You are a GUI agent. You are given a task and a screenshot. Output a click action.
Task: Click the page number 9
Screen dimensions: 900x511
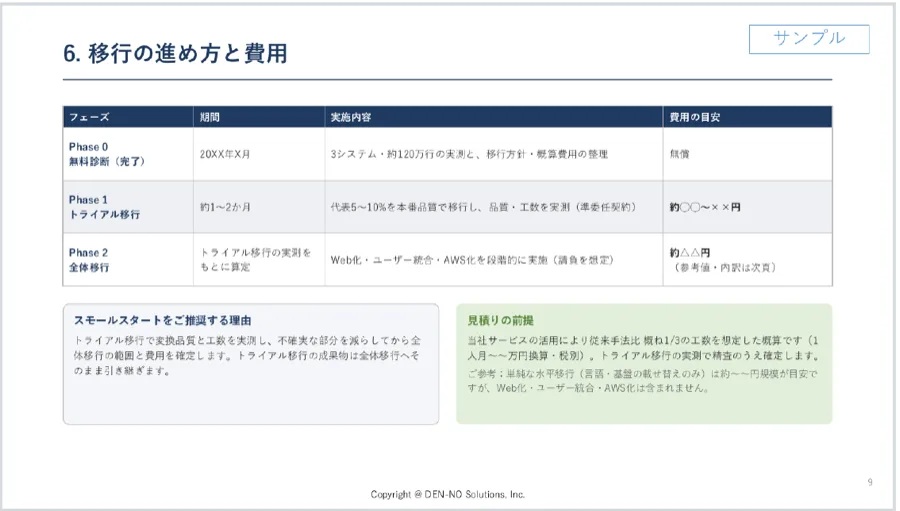pos(870,482)
